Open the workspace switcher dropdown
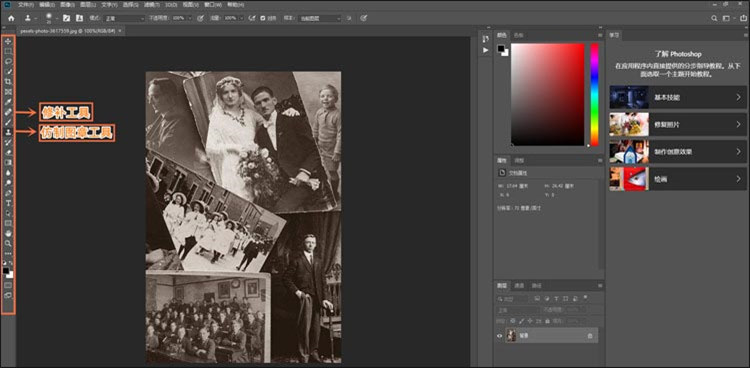The image size is (750, 368). (x=728, y=18)
